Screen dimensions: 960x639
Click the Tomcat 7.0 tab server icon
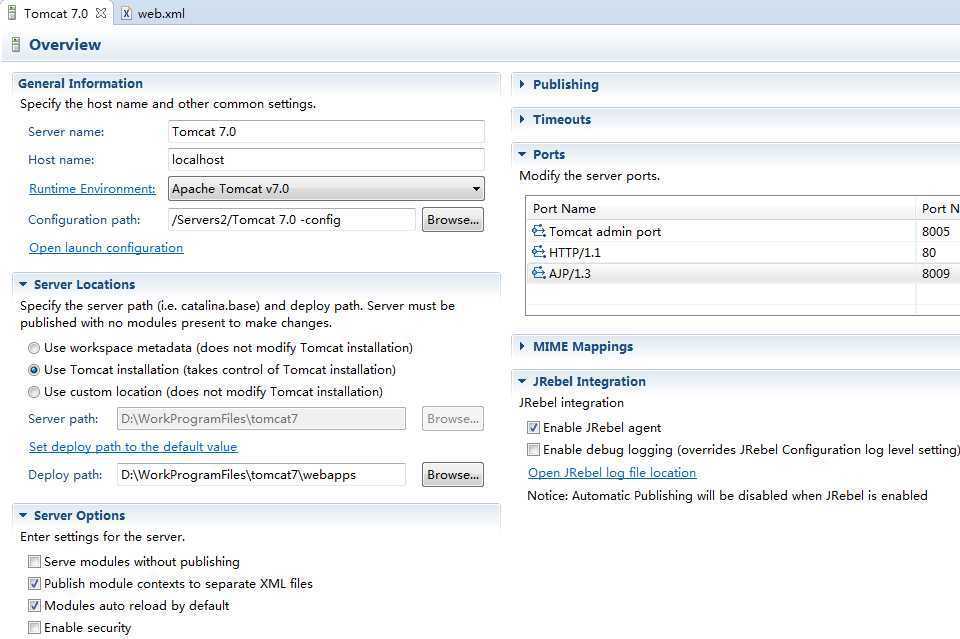pos(12,14)
